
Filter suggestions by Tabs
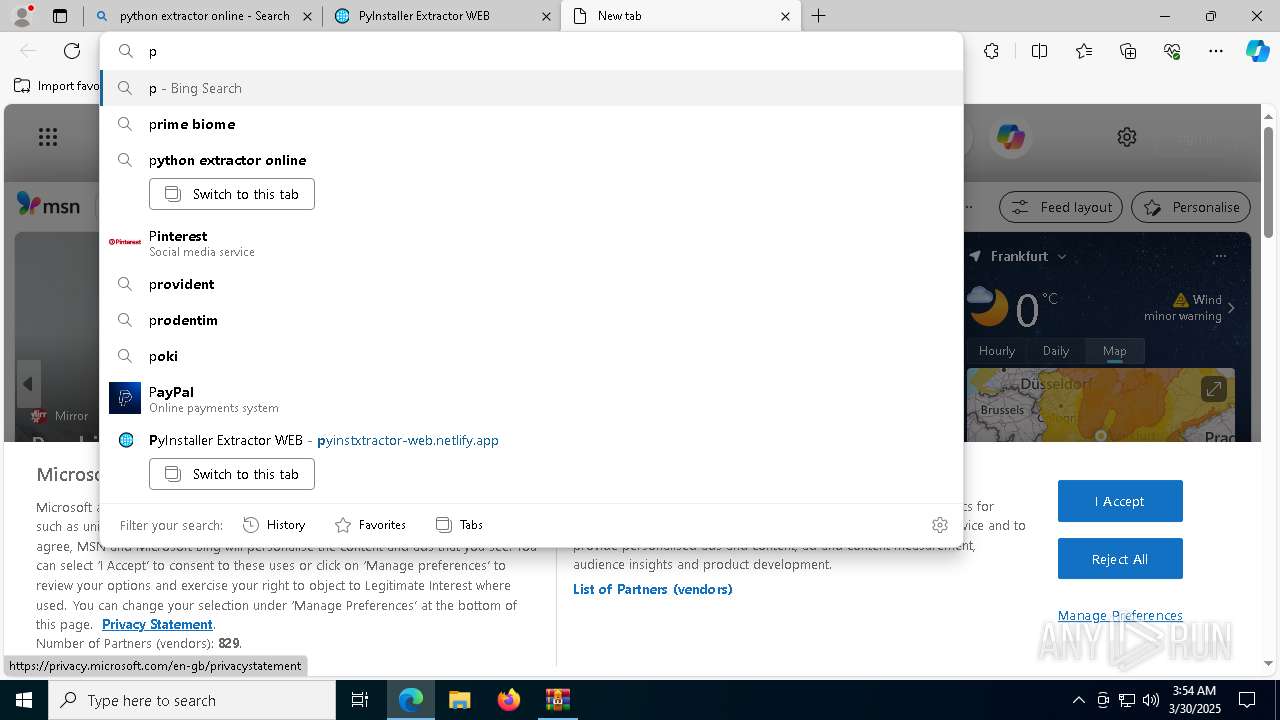pyautogui.click(x=460, y=525)
